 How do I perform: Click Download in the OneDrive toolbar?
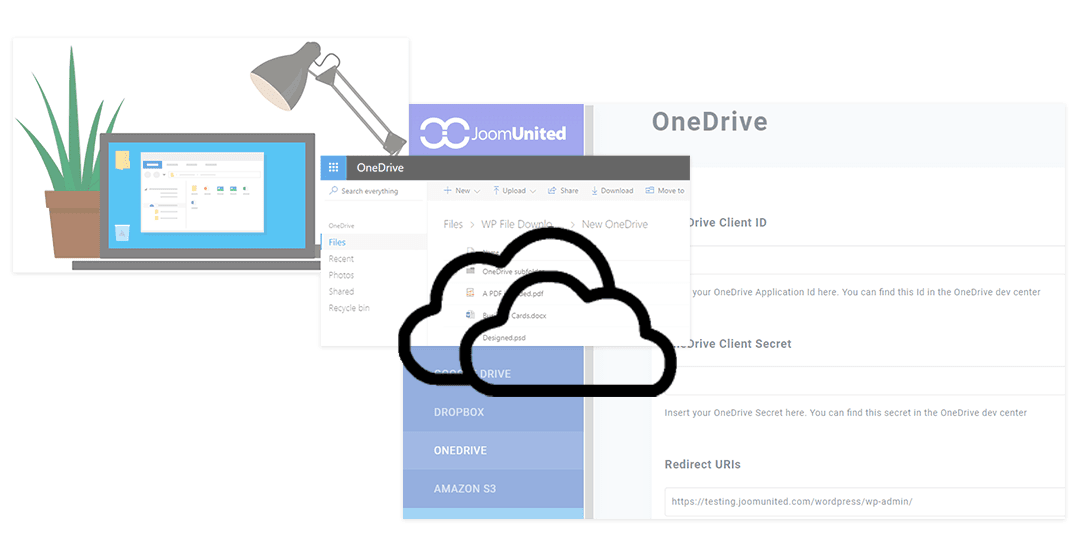click(x=612, y=191)
